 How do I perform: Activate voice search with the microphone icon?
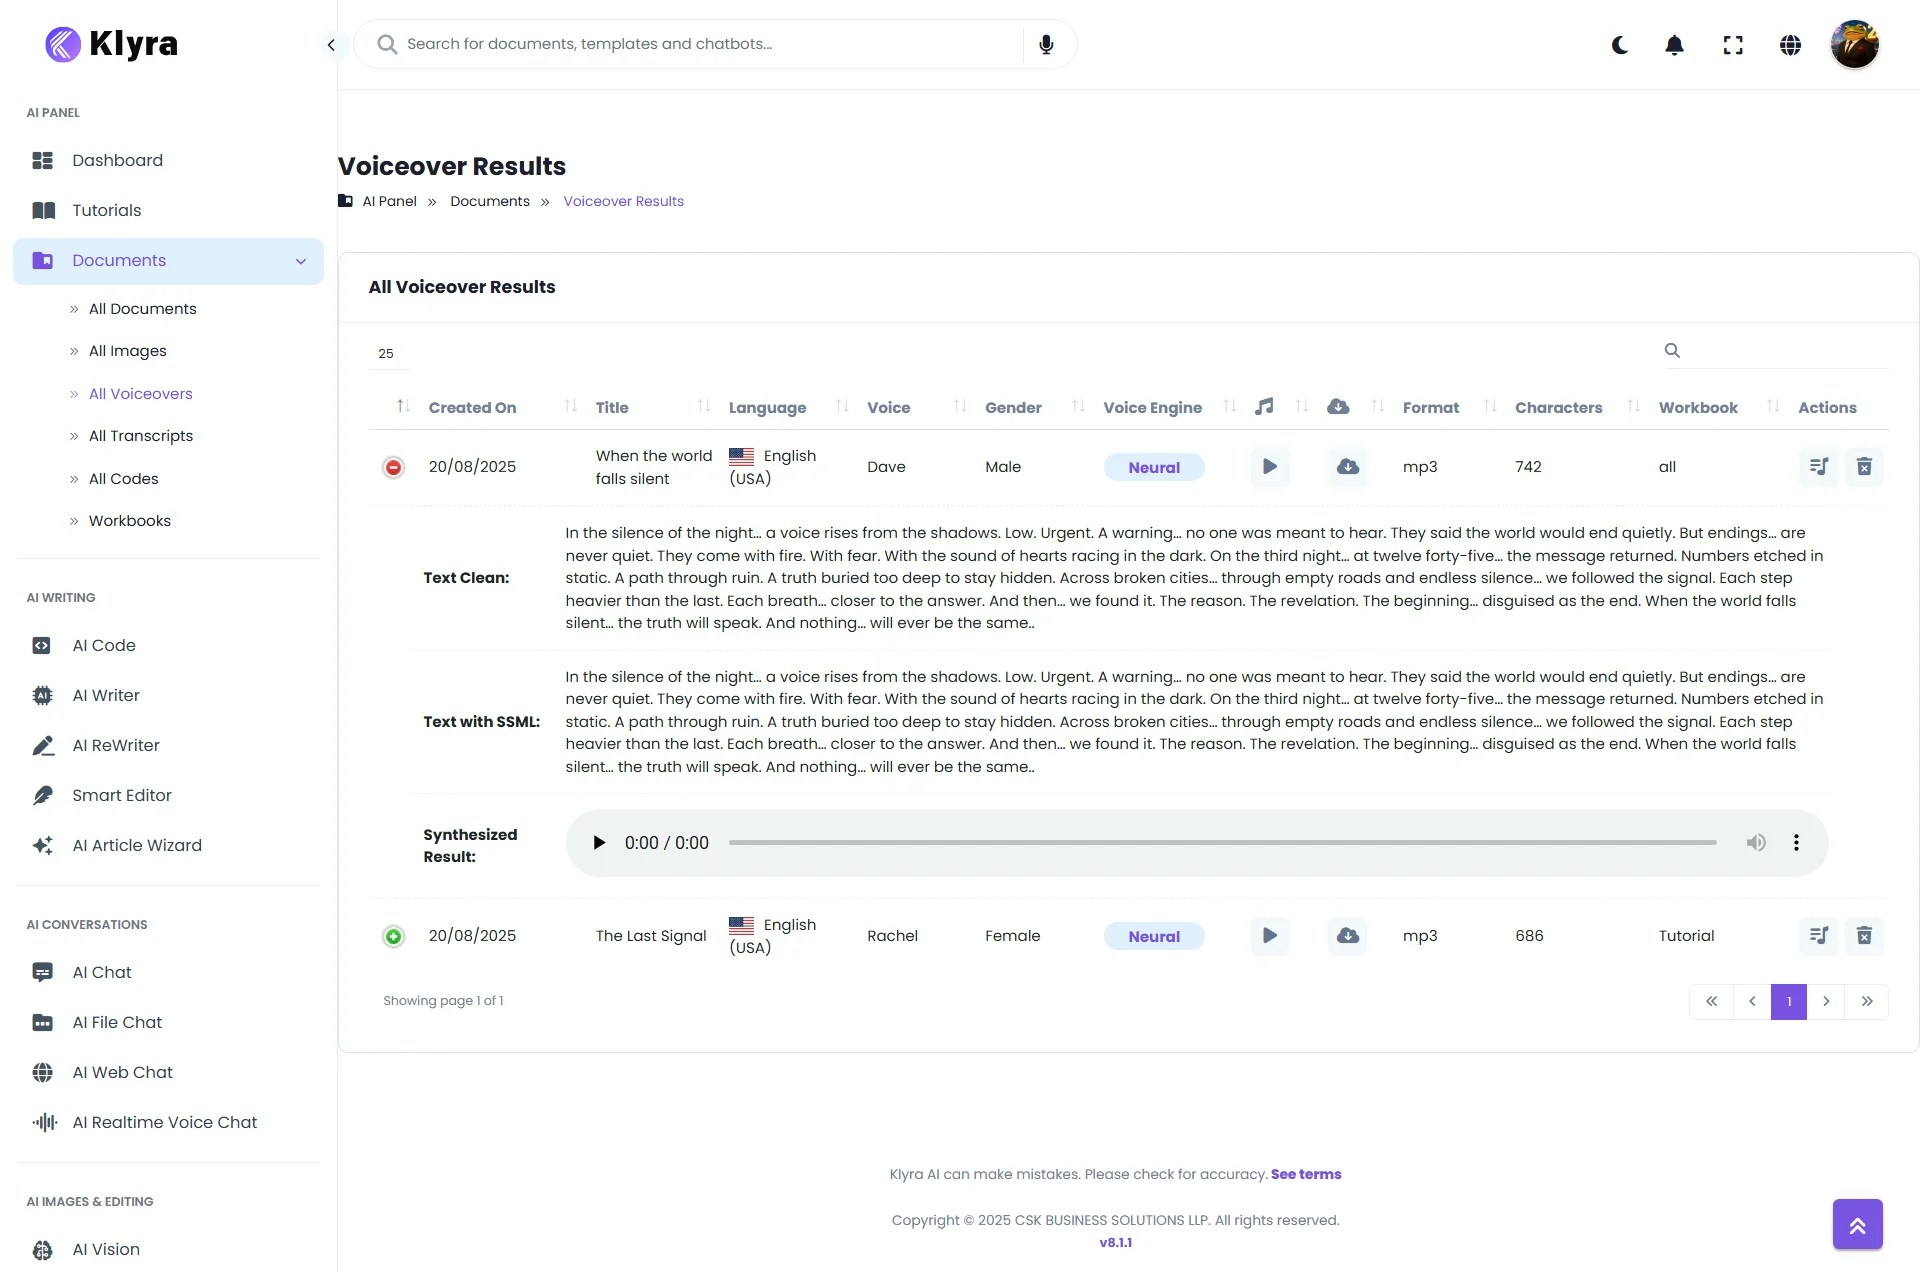(1046, 44)
